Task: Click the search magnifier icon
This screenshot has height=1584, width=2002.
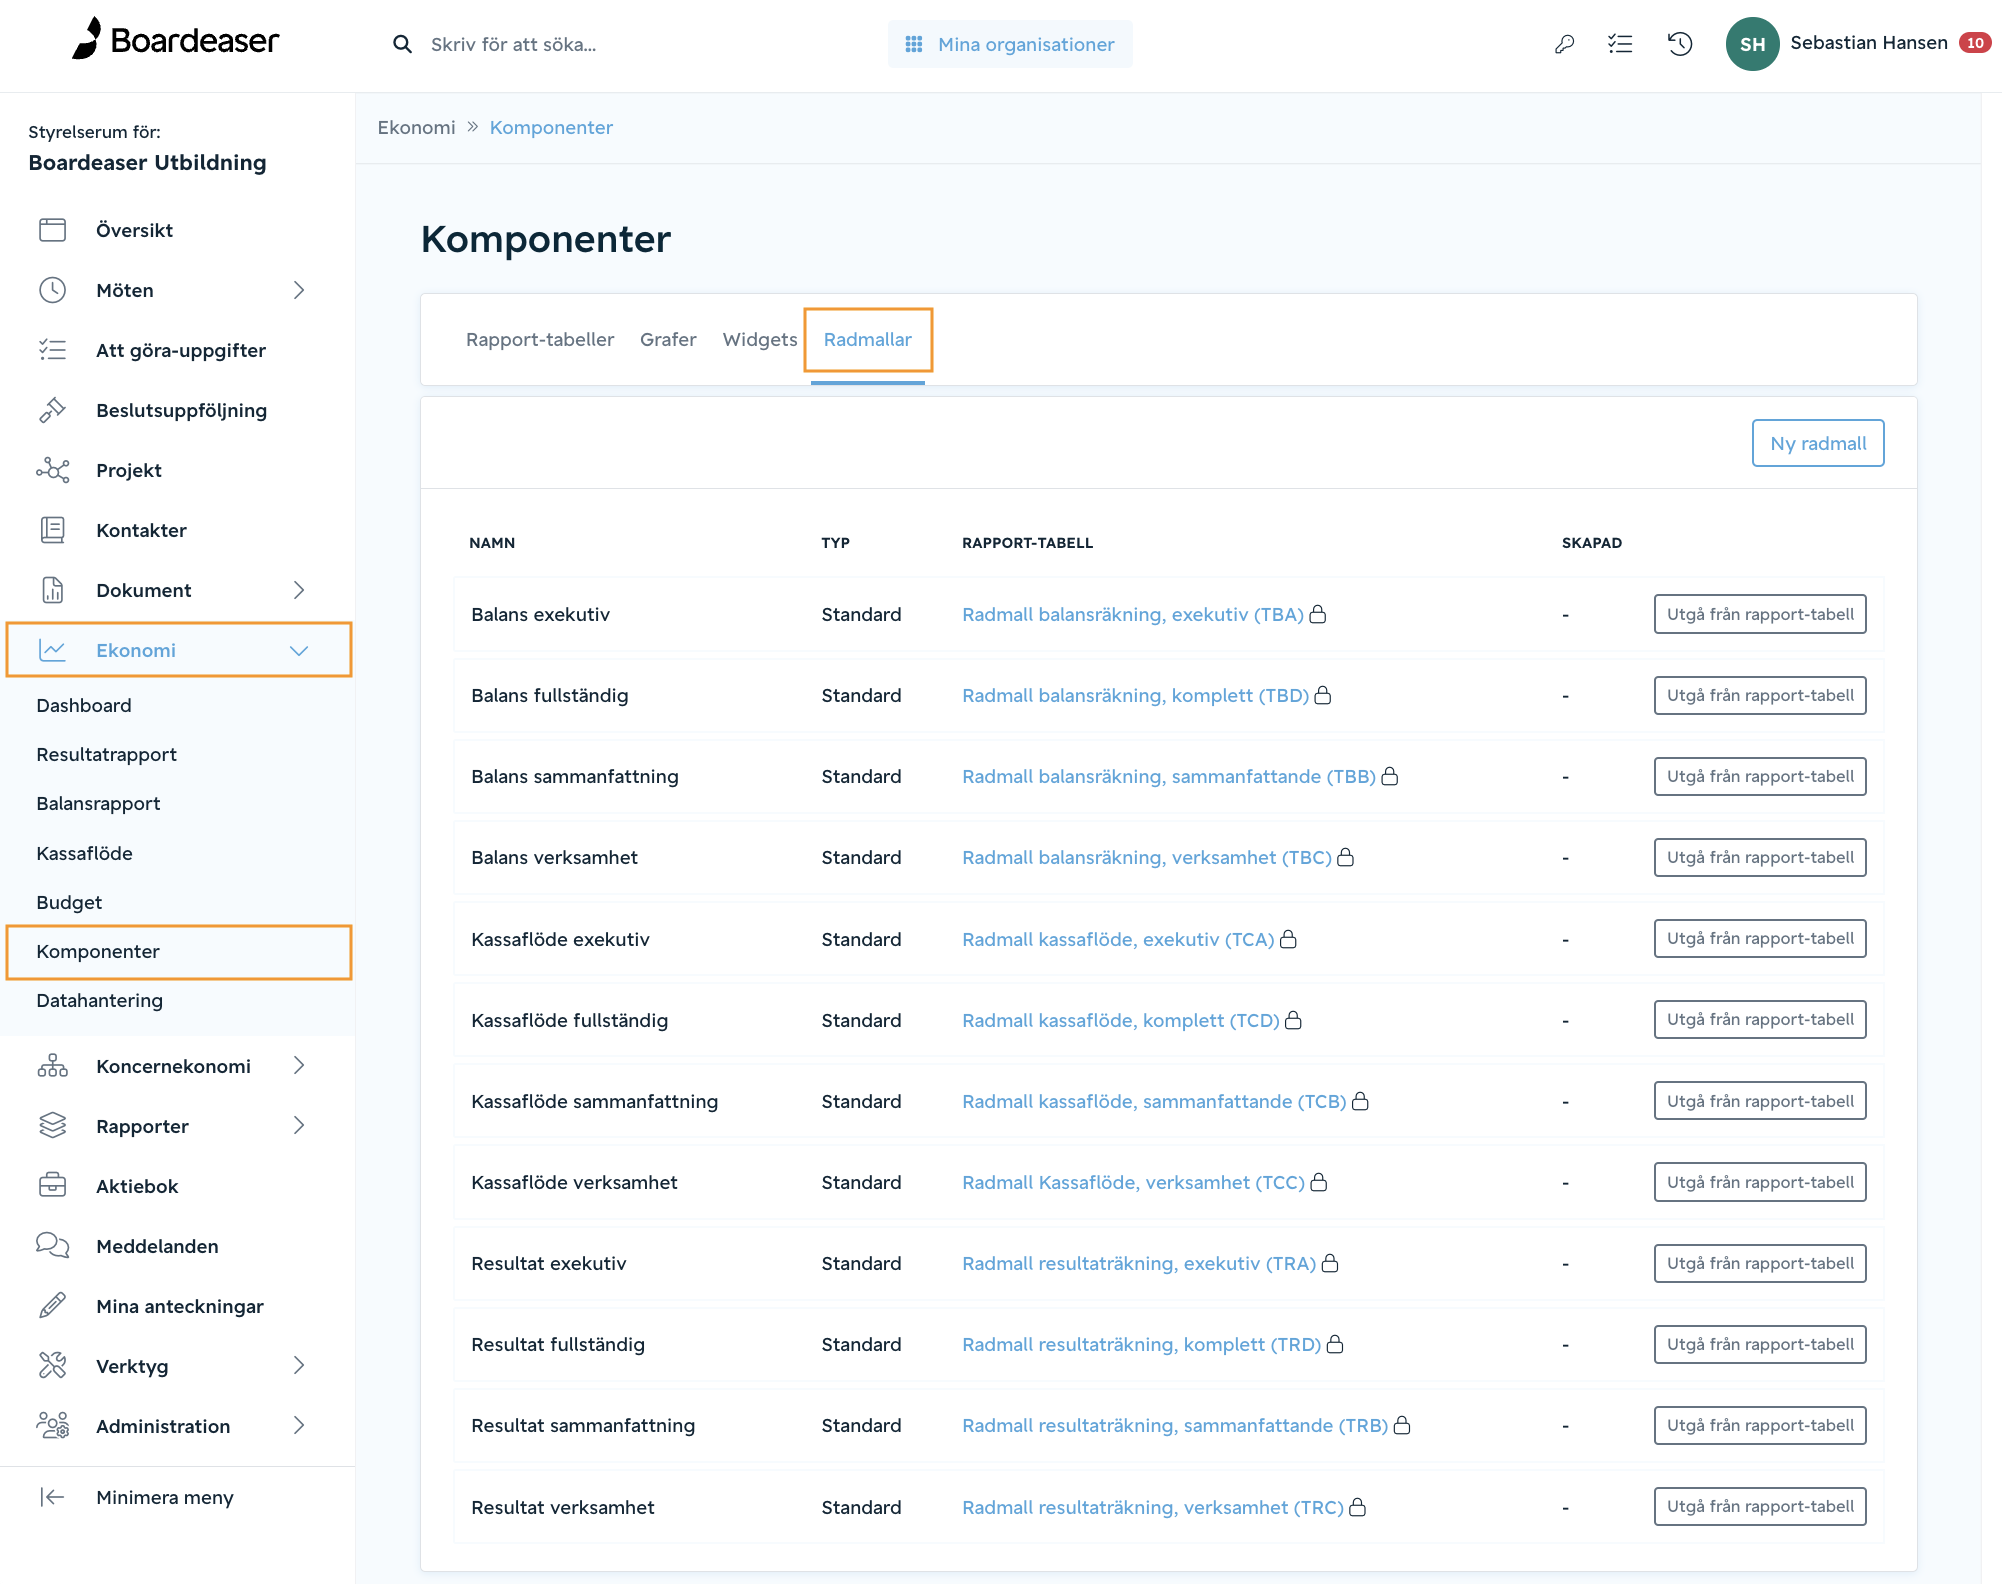Action: (x=402, y=44)
